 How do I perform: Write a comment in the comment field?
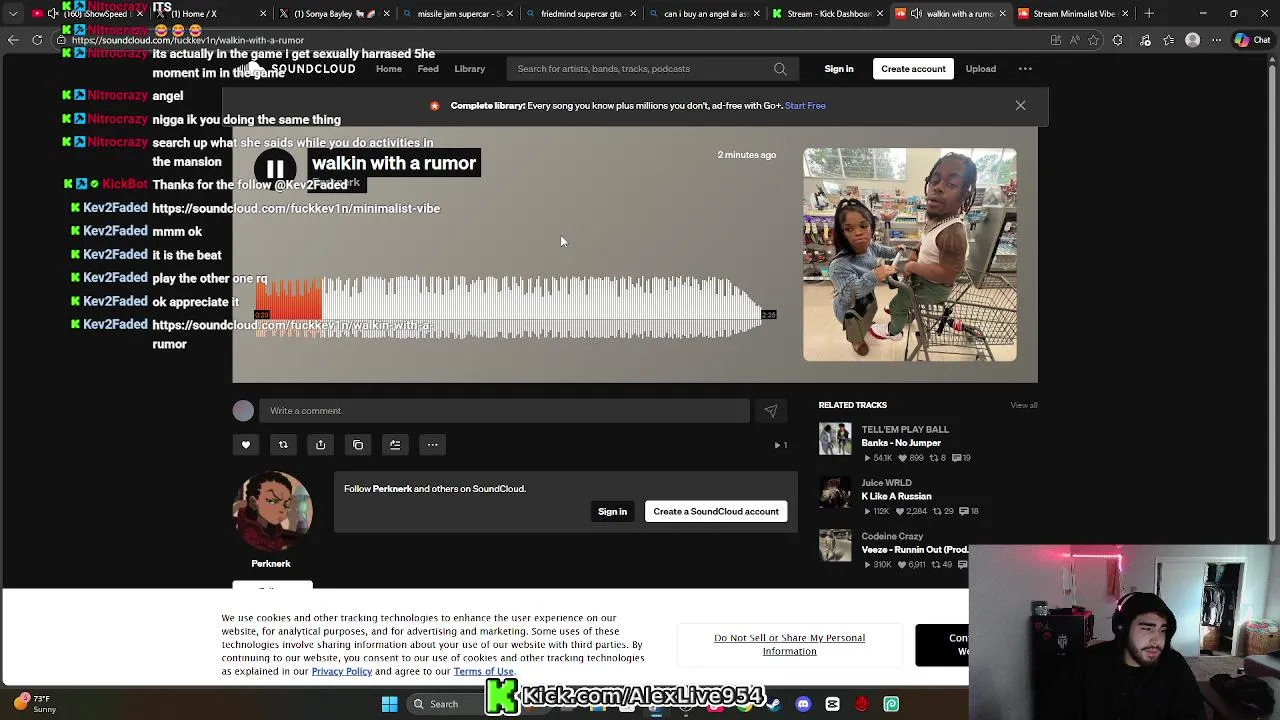pos(504,411)
